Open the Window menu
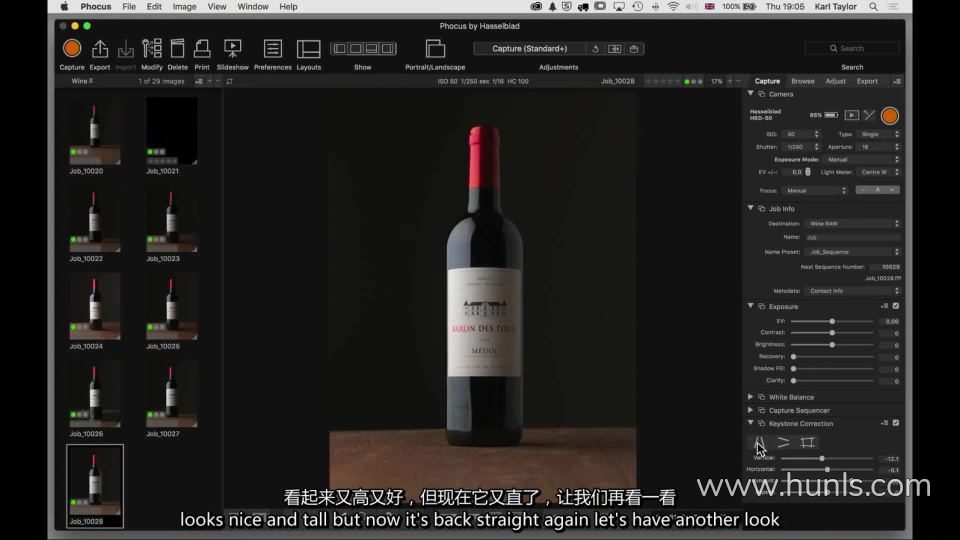The height and width of the screenshot is (540, 960). click(253, 7)
